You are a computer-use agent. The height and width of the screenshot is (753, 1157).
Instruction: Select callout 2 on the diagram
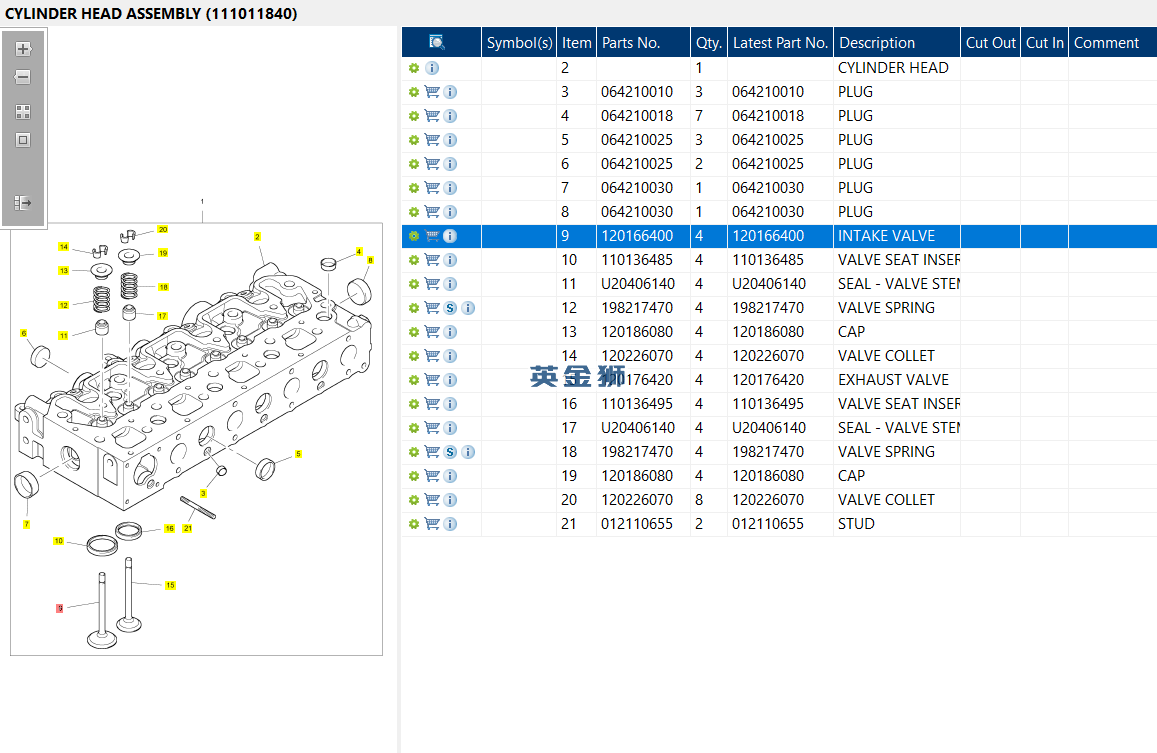tap(257, 237)
